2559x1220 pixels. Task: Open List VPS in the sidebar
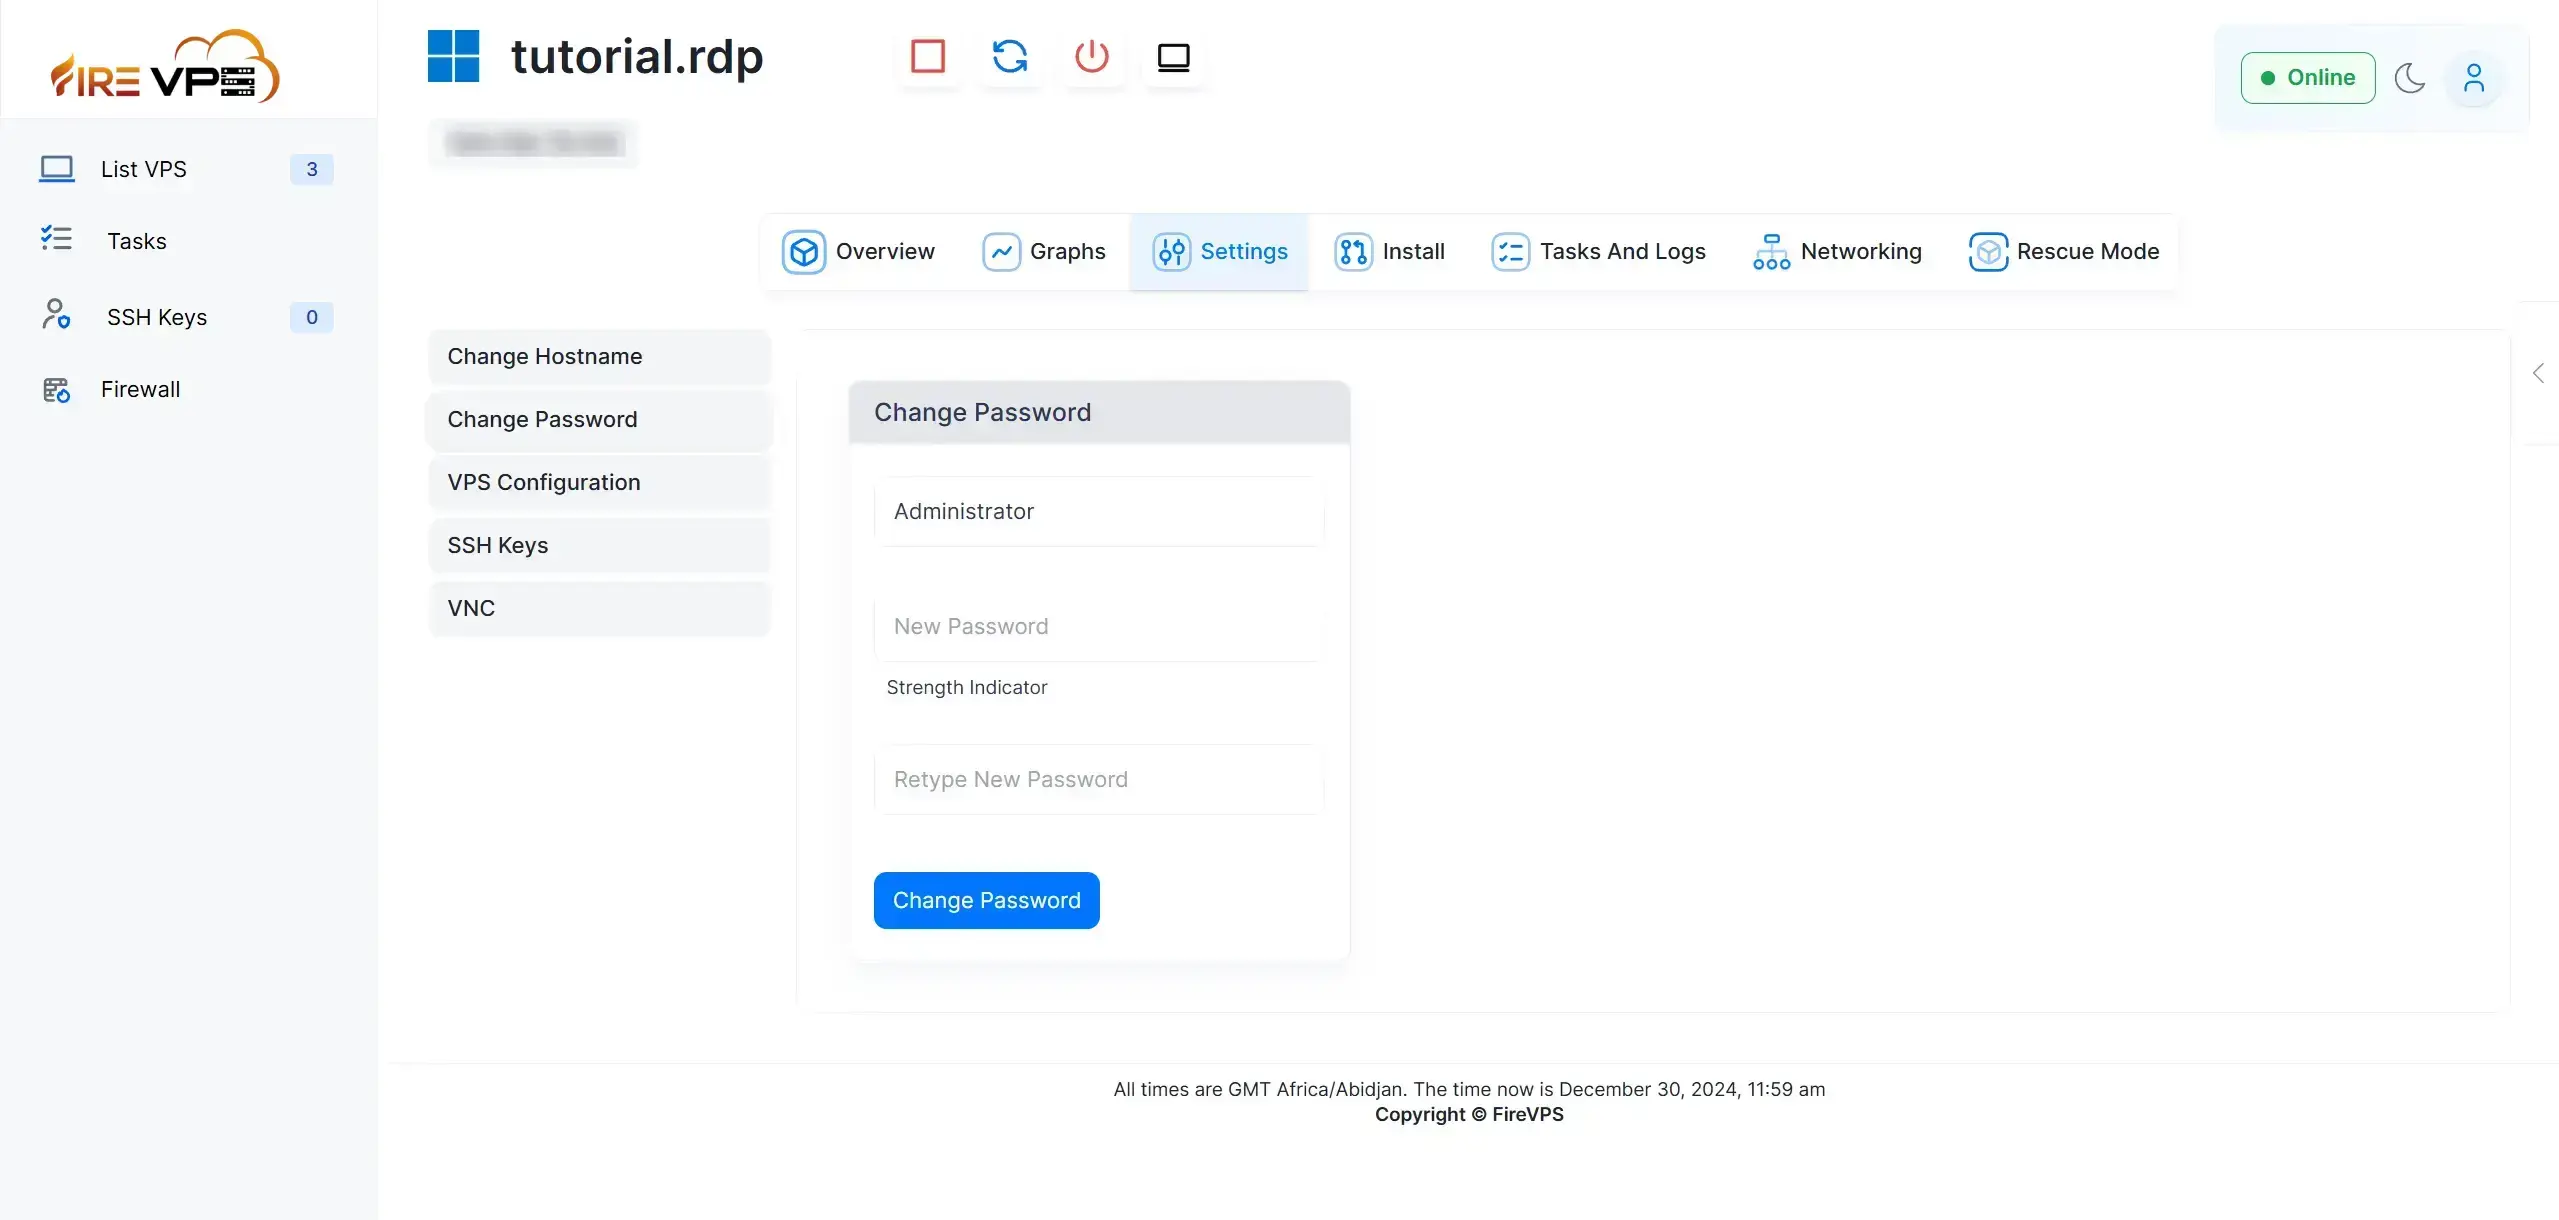click(x=144, y=169)
